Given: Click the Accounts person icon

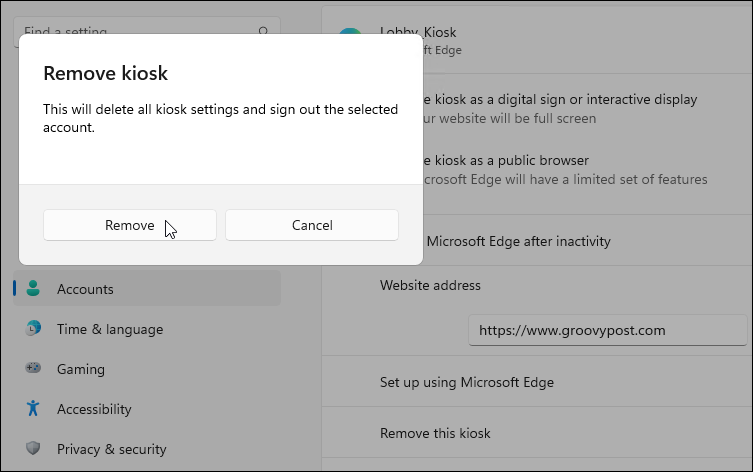Looking at the screenshot, I should click(34, 289).
